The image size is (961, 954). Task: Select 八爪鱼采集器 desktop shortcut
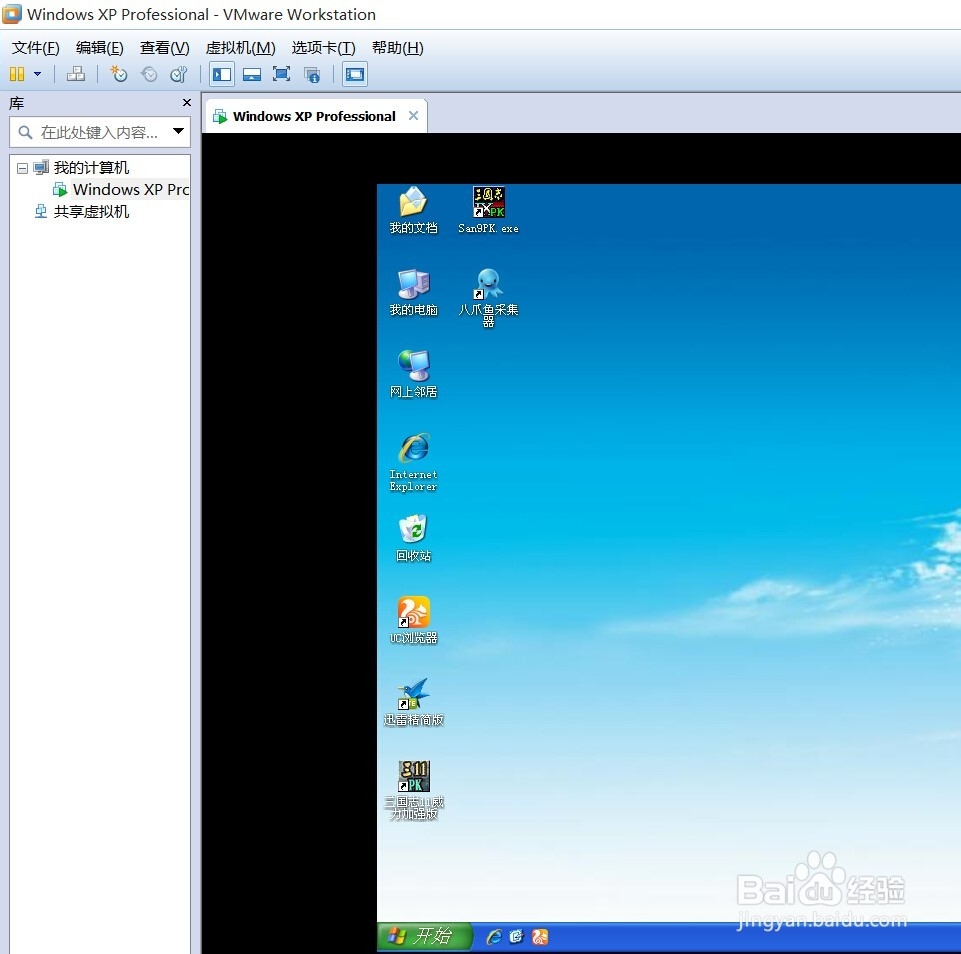(488, 298)
